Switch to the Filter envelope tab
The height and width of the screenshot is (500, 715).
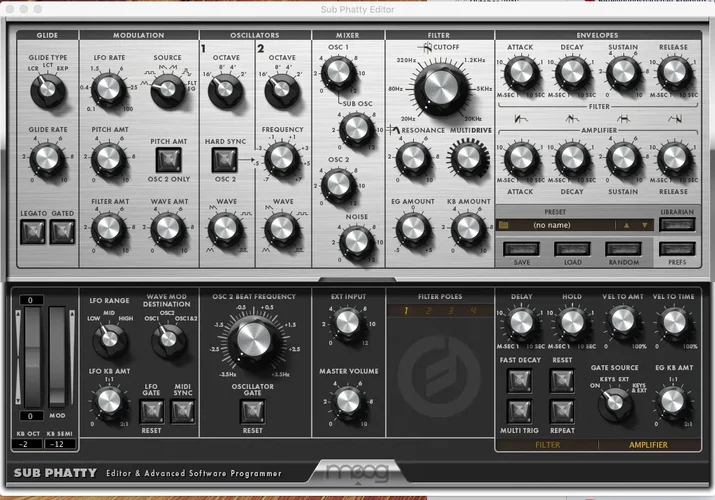click(x=547, y=445)
